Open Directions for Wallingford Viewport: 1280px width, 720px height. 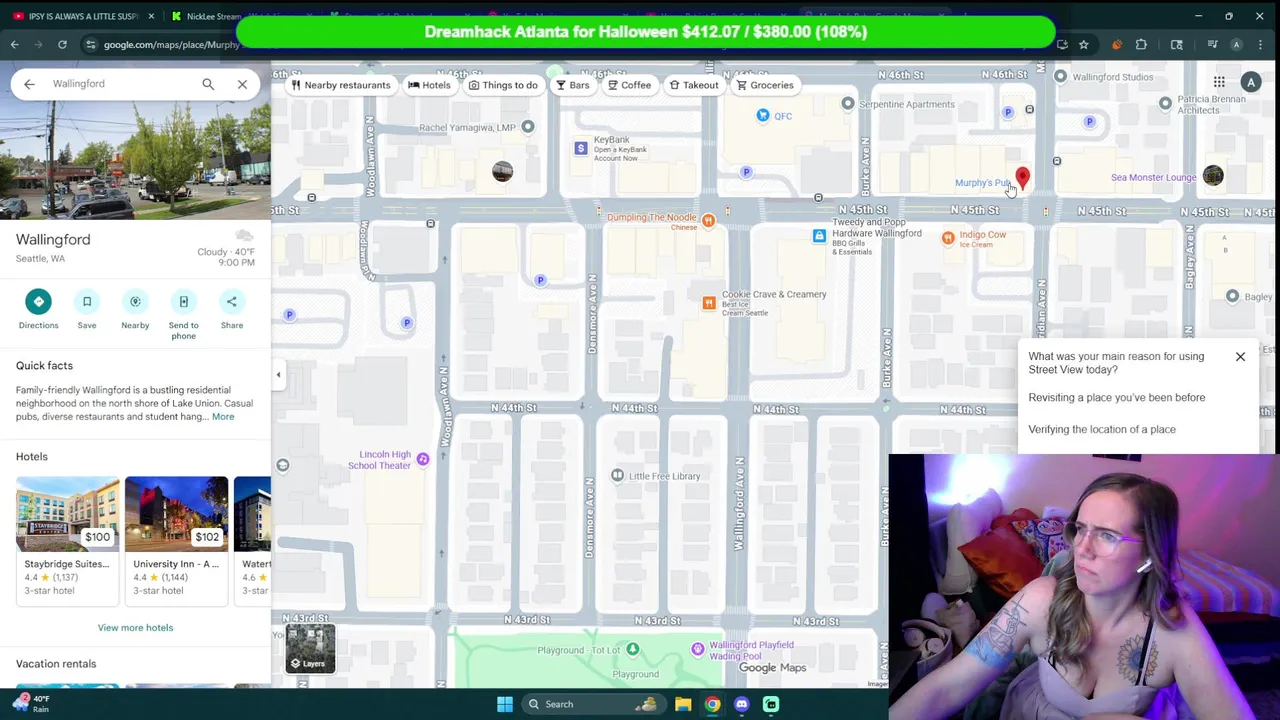pos(38,308)
